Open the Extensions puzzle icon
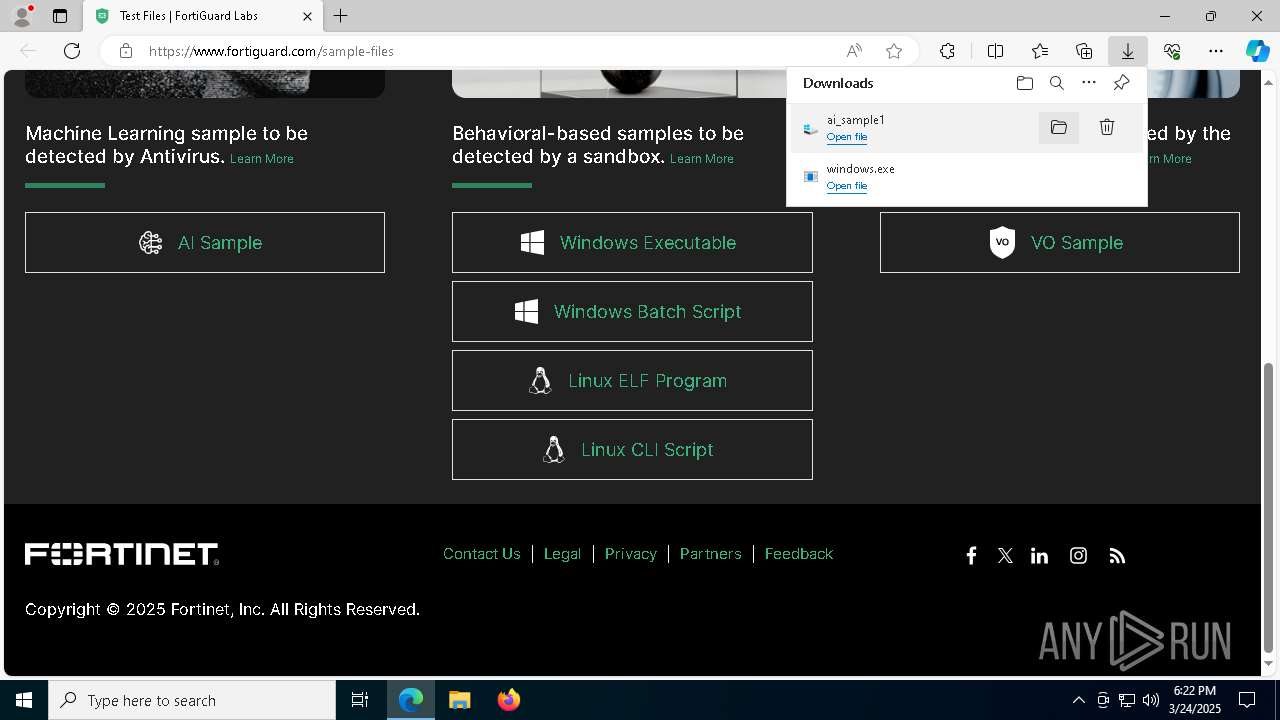1280x720 pixels. point(947,51)
